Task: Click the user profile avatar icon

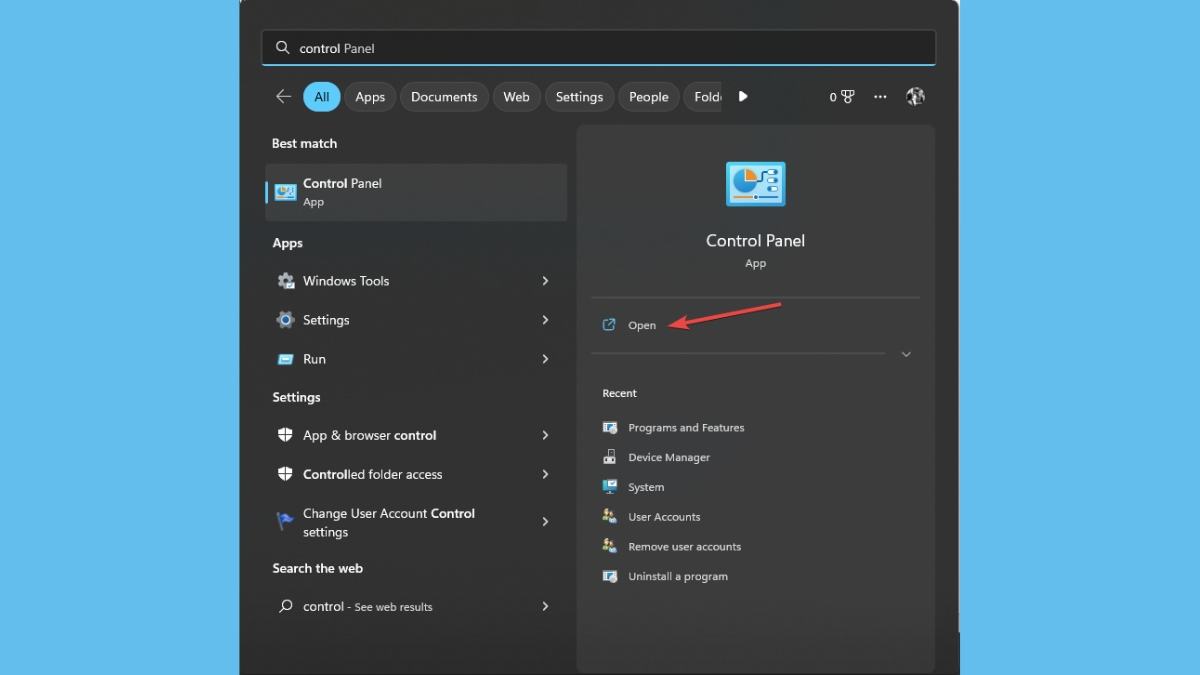Action: (x=915, y=97)
